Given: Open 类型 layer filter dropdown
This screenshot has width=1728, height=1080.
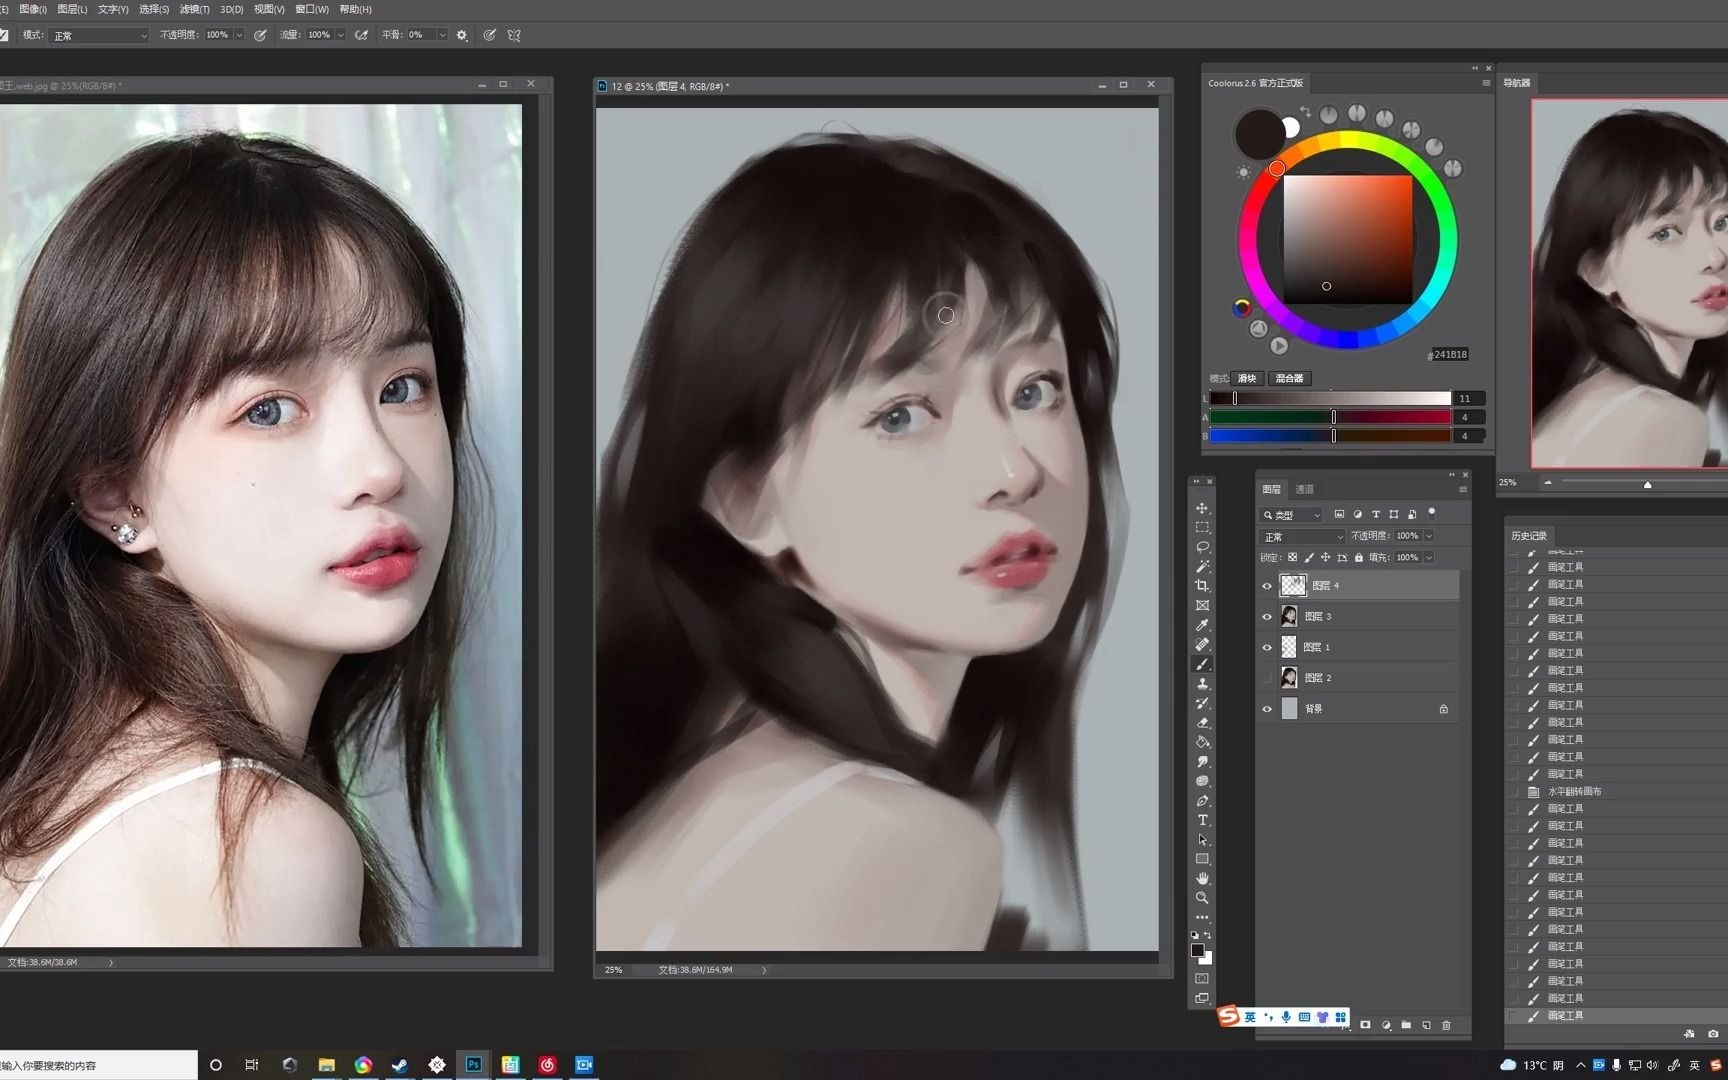Looking at the screenshot, I should [1291, 515].
